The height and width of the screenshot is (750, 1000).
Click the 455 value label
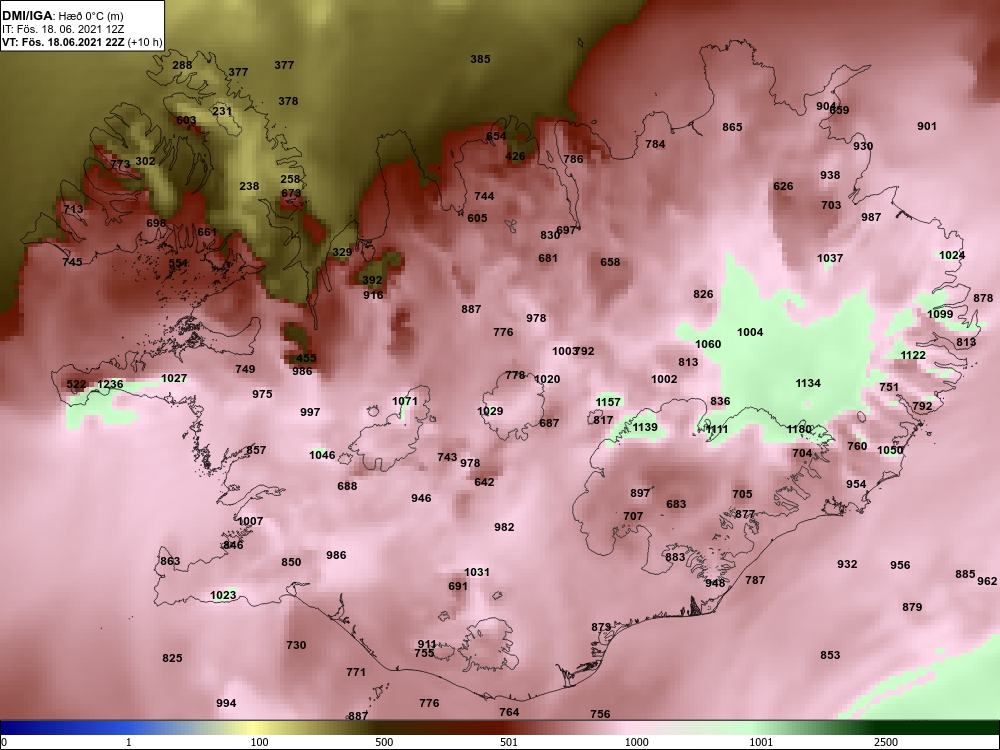[x=306, y=358]
